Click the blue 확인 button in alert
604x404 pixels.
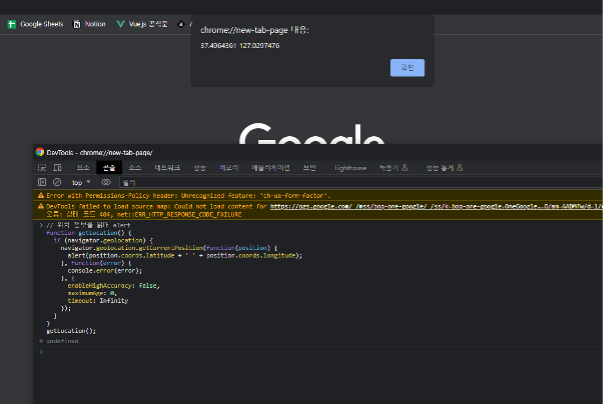click(x=407, y=68)
